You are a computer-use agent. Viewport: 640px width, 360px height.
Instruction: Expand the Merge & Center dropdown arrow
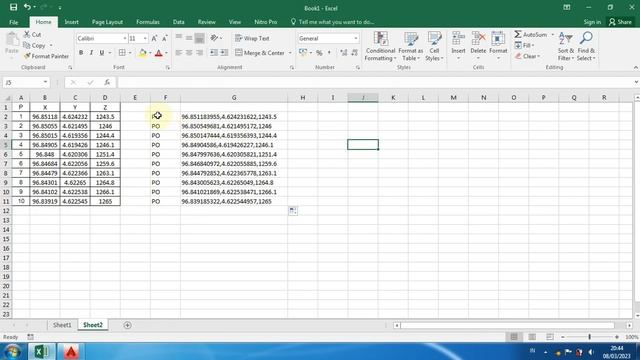tap(290, 53)
